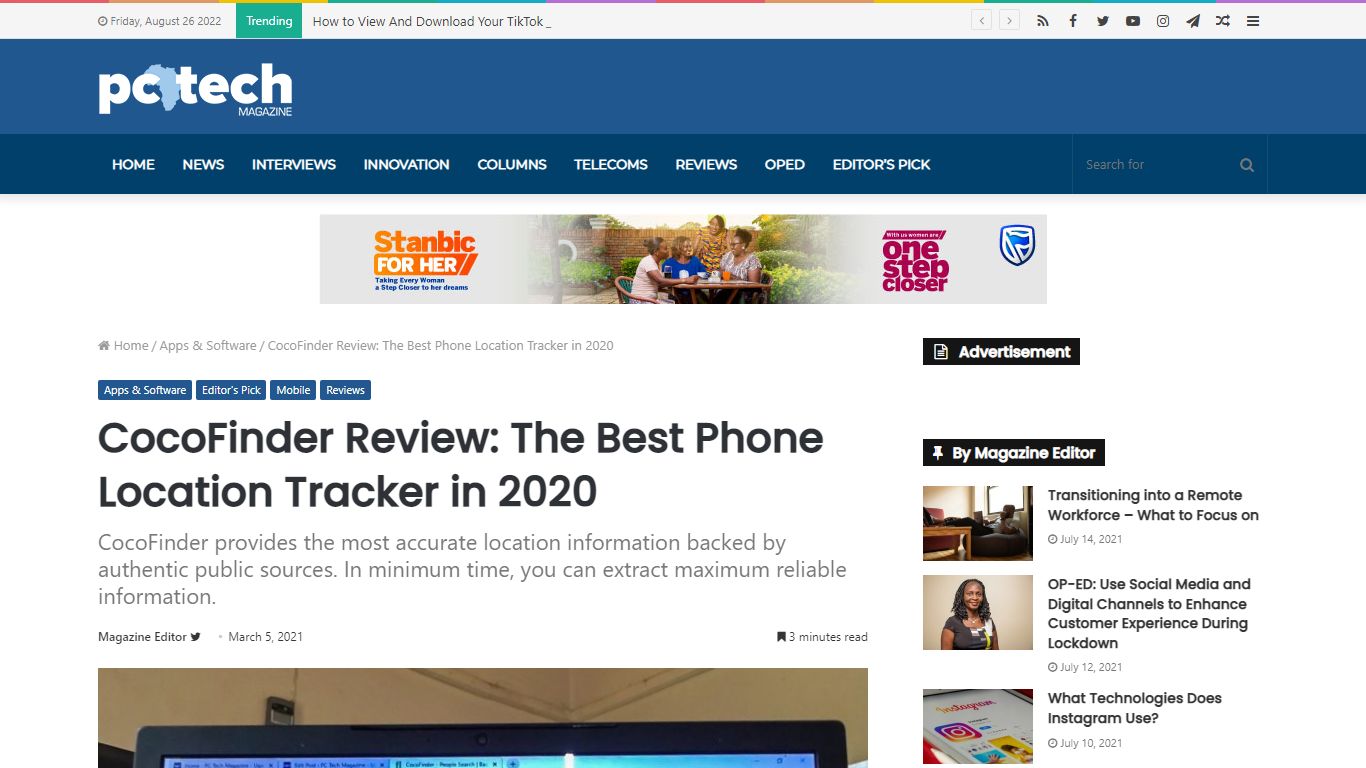The width and height of the screenshot is (1366, 768).
Task: Visit the Facebook page icon
Action: (1073, 21)
